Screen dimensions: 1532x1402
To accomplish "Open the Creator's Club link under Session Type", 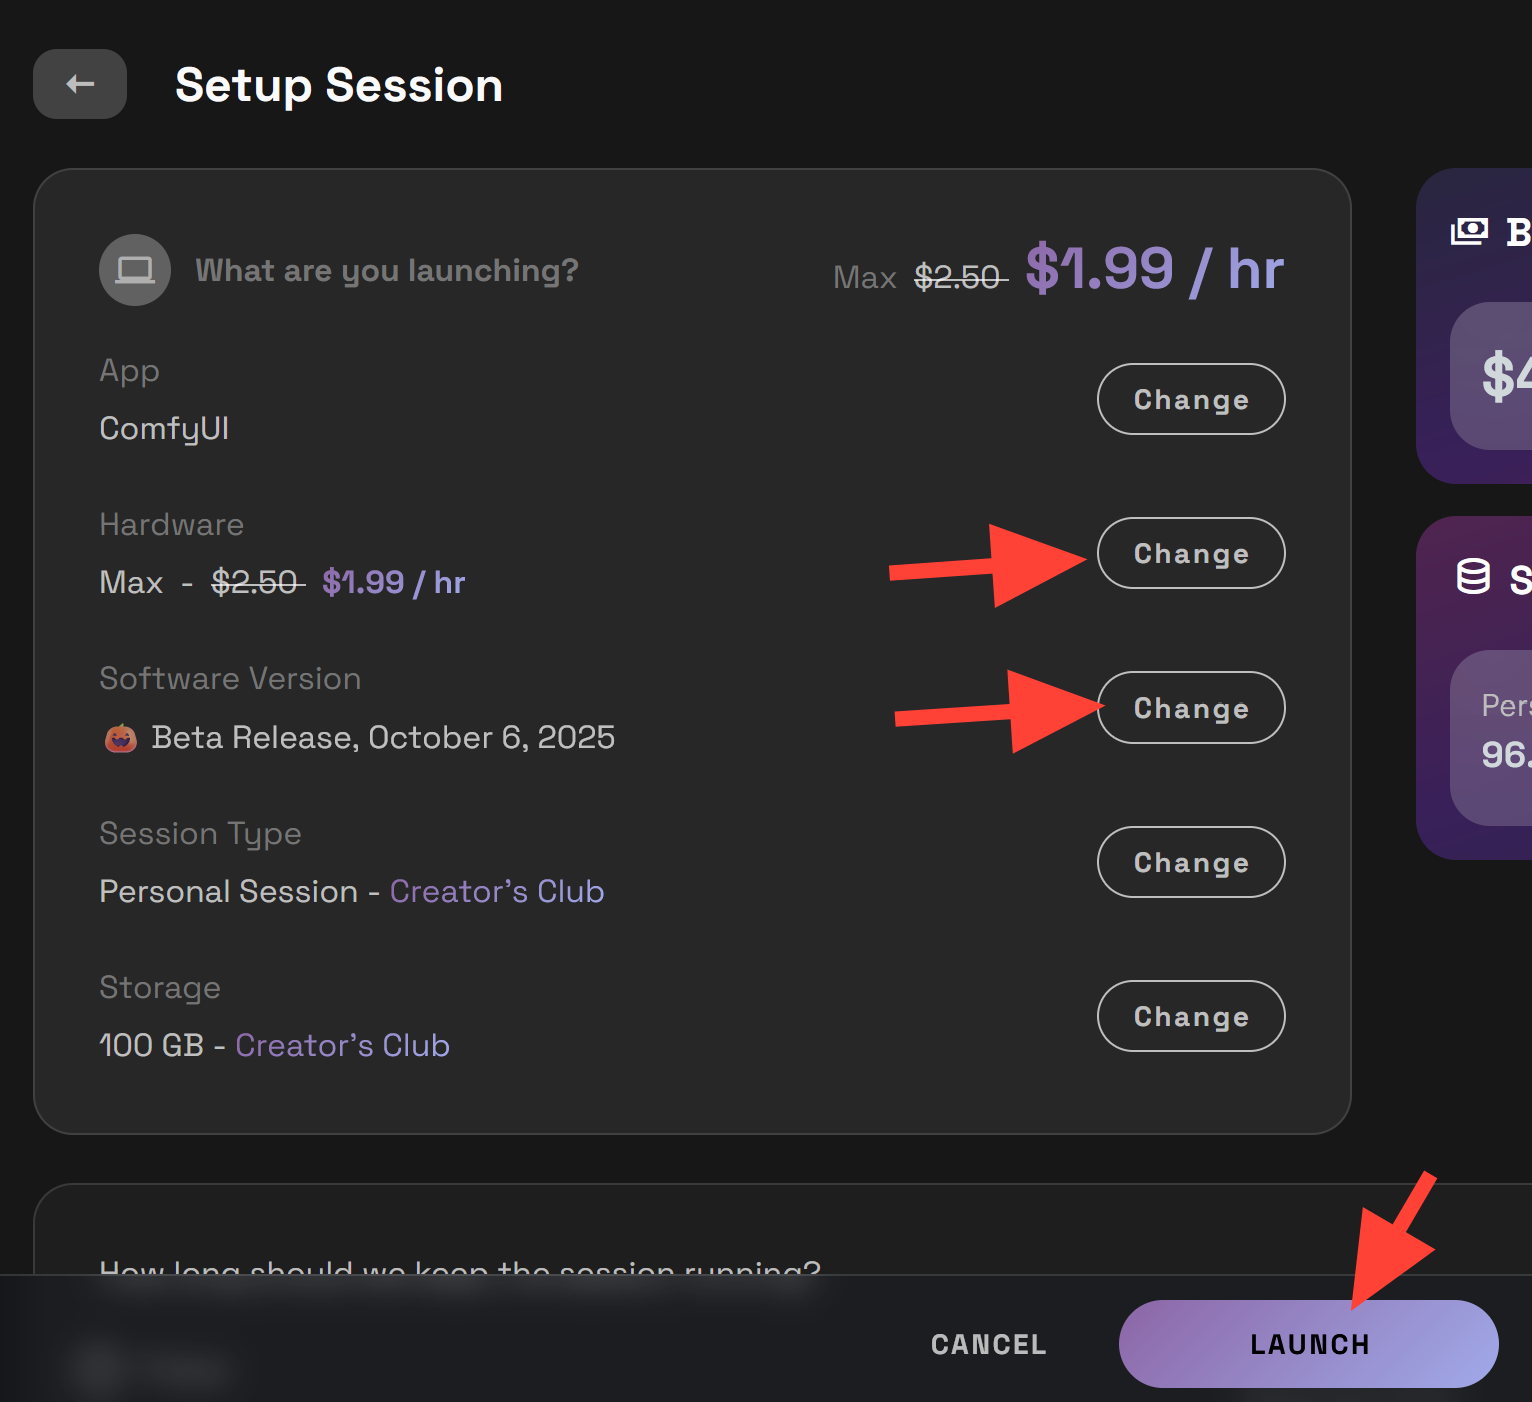I will tap(497, 891).
